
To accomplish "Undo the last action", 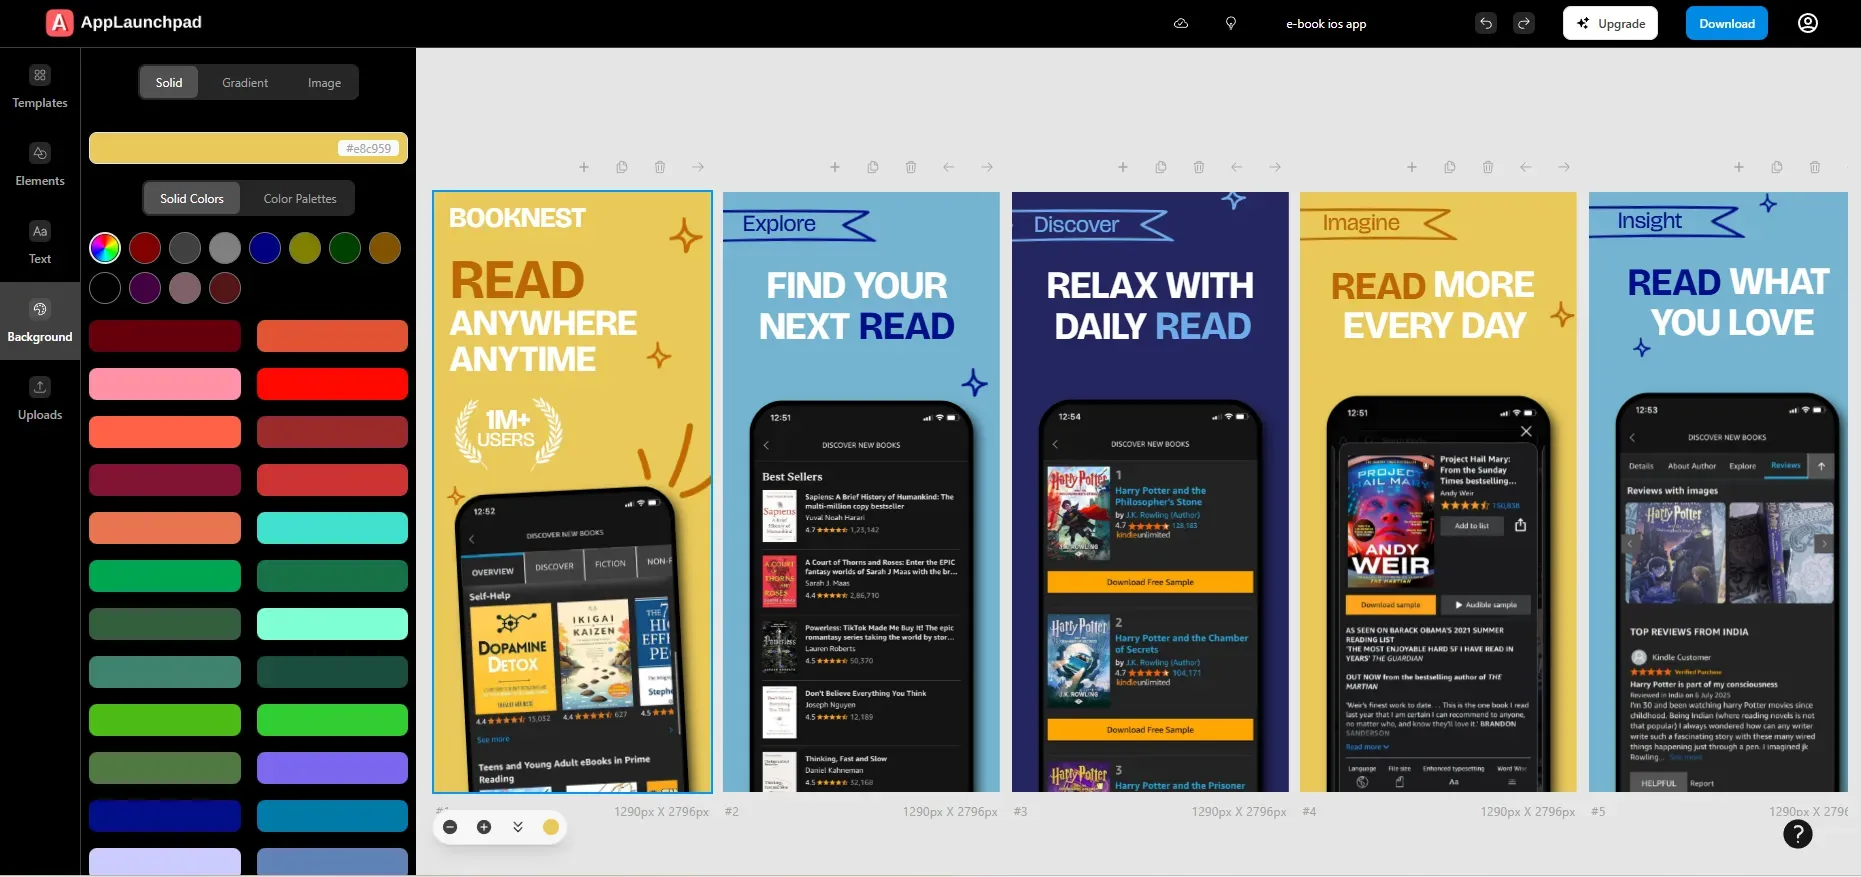I will click(x=1486, y=23).
